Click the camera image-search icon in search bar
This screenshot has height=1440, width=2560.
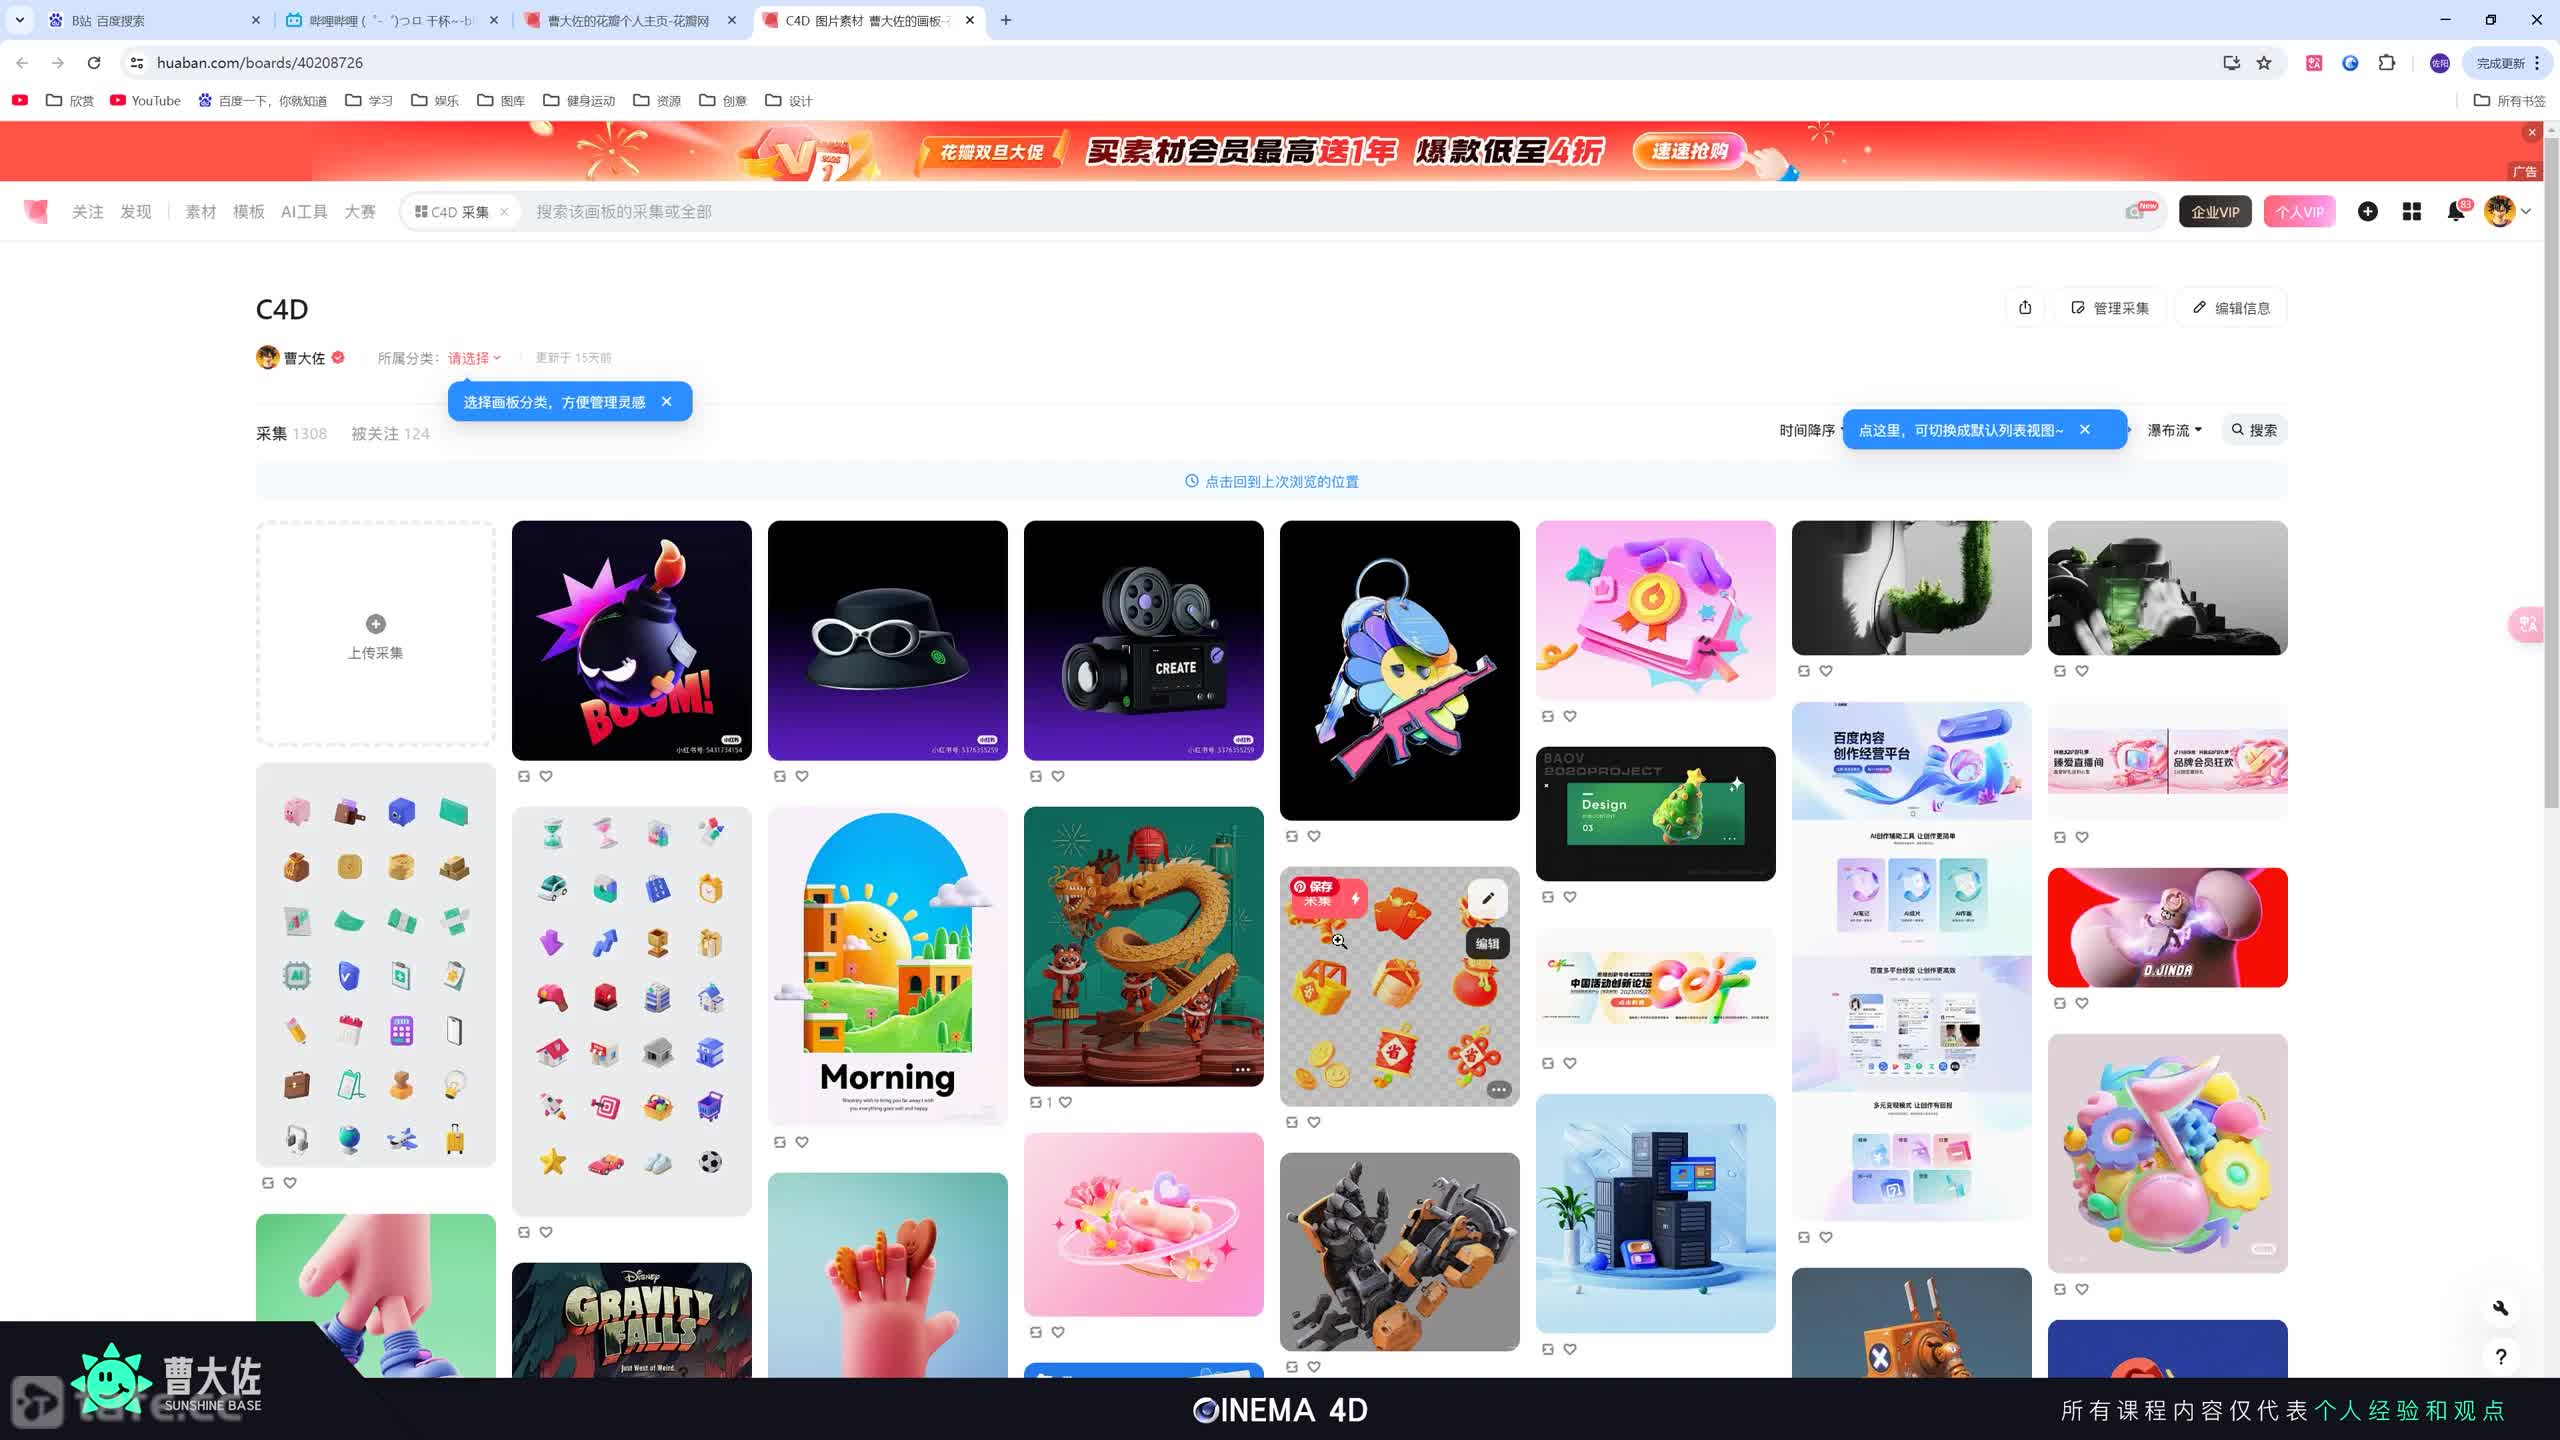click(2134, 212)
